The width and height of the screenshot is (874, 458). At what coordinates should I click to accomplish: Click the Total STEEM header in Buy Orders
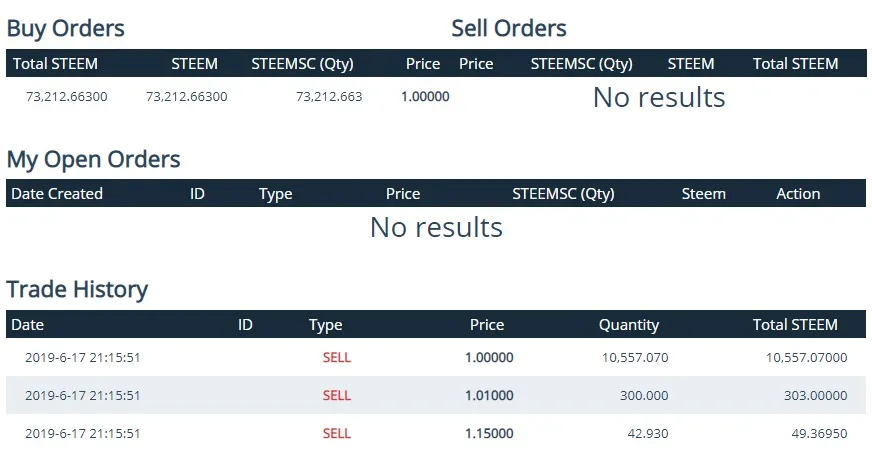pos(55,64)
